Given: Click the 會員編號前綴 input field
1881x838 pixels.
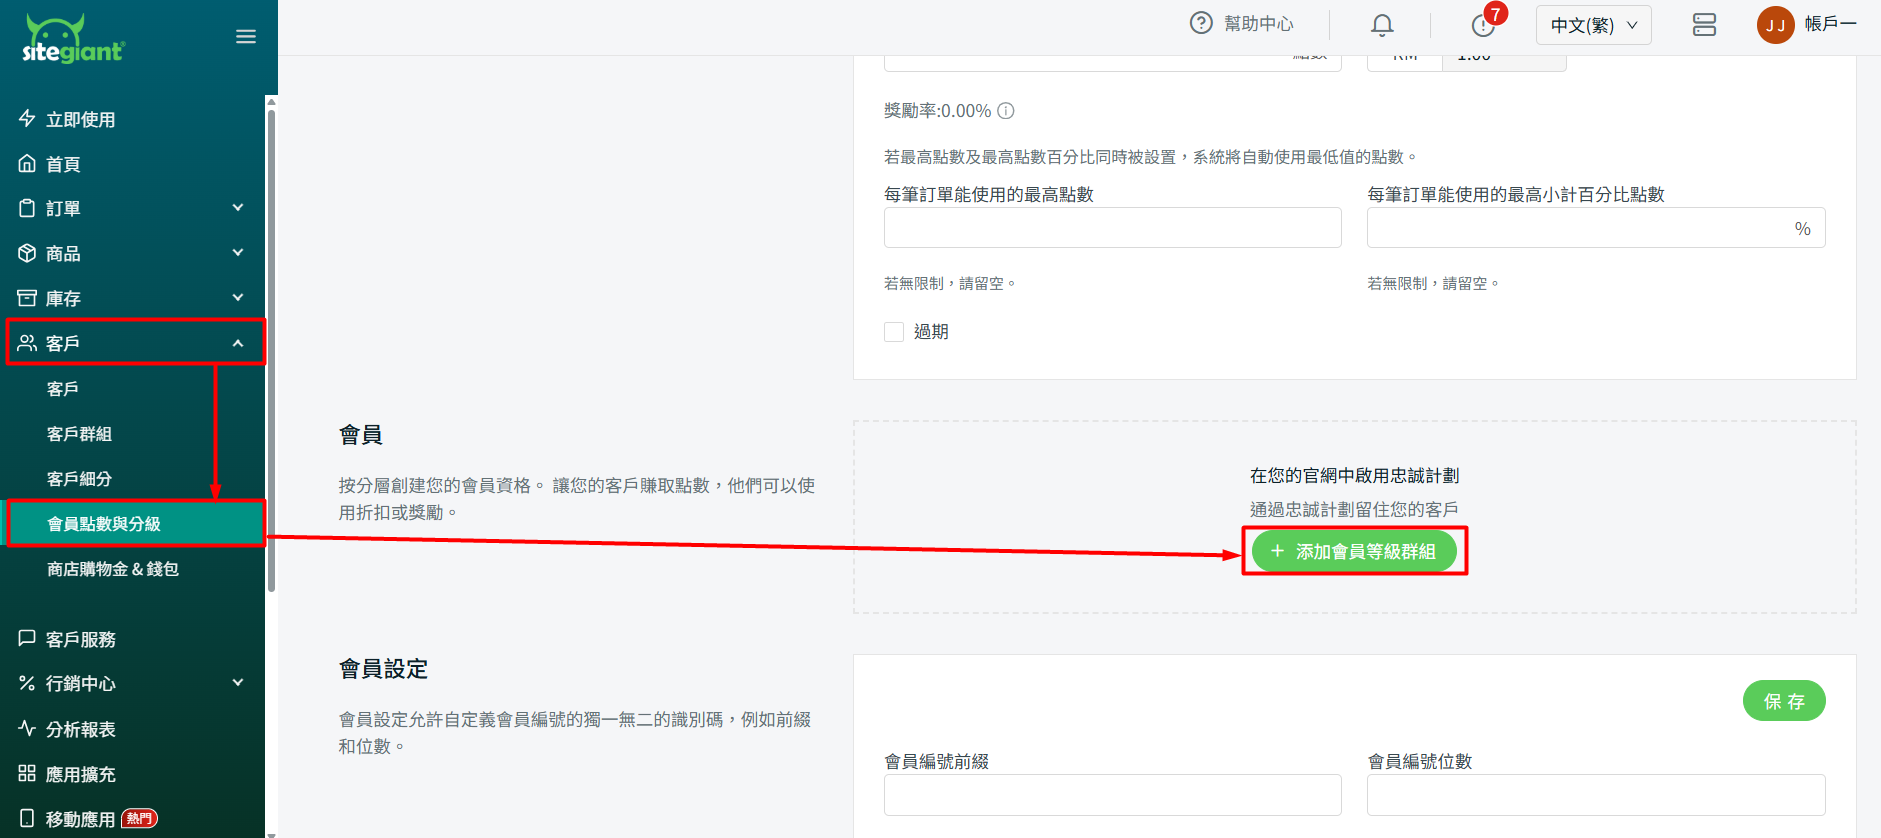Looking at the screenshot, I should coord(1112,795).
